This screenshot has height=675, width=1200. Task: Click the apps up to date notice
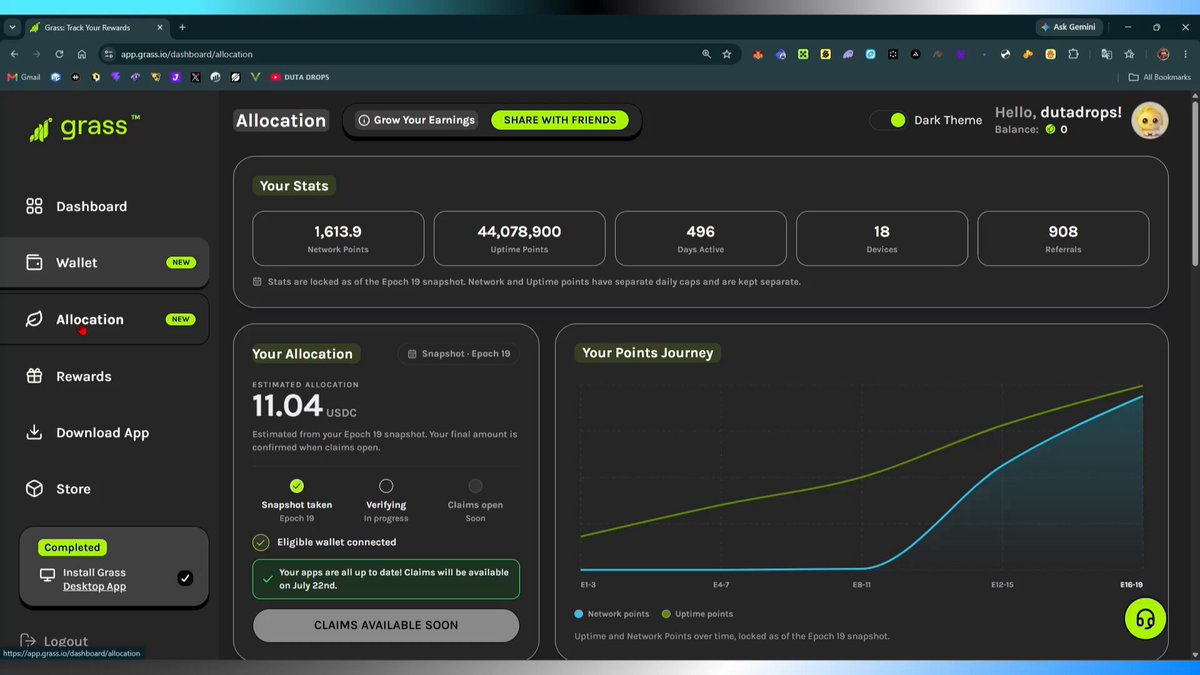tap(386, 579)
